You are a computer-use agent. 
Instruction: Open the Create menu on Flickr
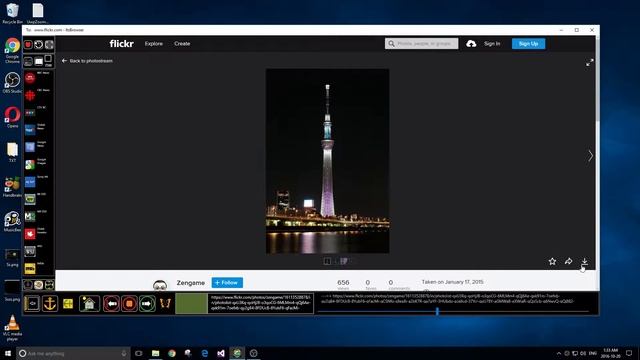[x=182, y=44]
